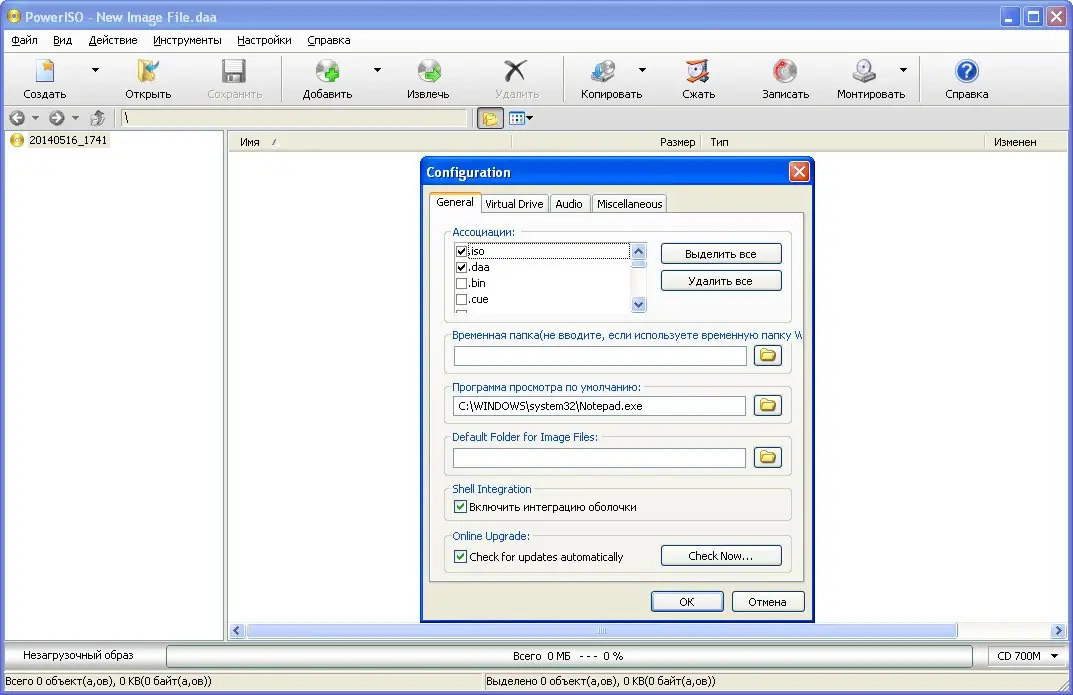Click Выделить все to select all associations

click(721, 253)
